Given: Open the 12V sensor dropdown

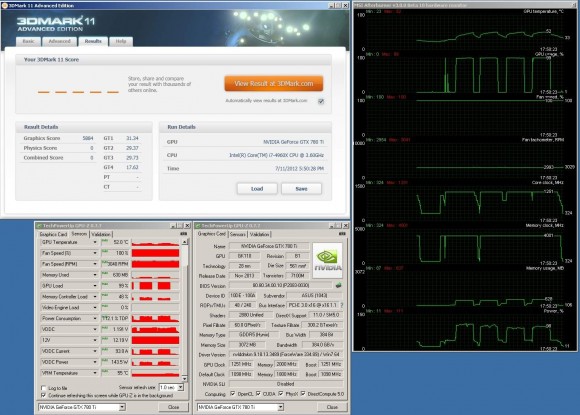Looking at the screenshot, I should [x=95, y=340].
